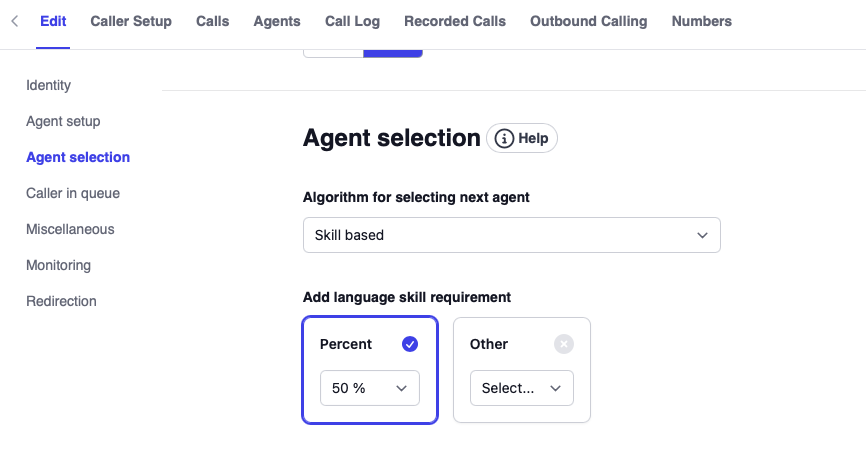Switch to Outbound Calling tab
The width and height of the screenshot is (866, 460).
[588, 21]
